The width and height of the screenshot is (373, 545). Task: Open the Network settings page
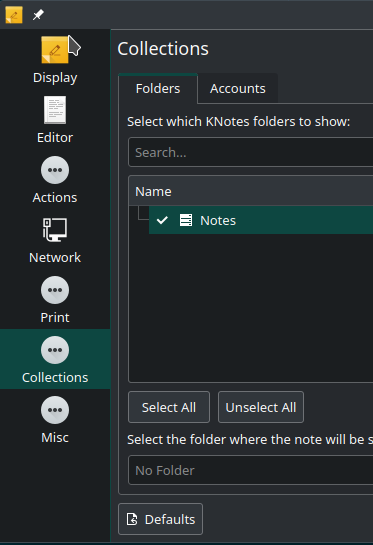[x=55, y=240]
